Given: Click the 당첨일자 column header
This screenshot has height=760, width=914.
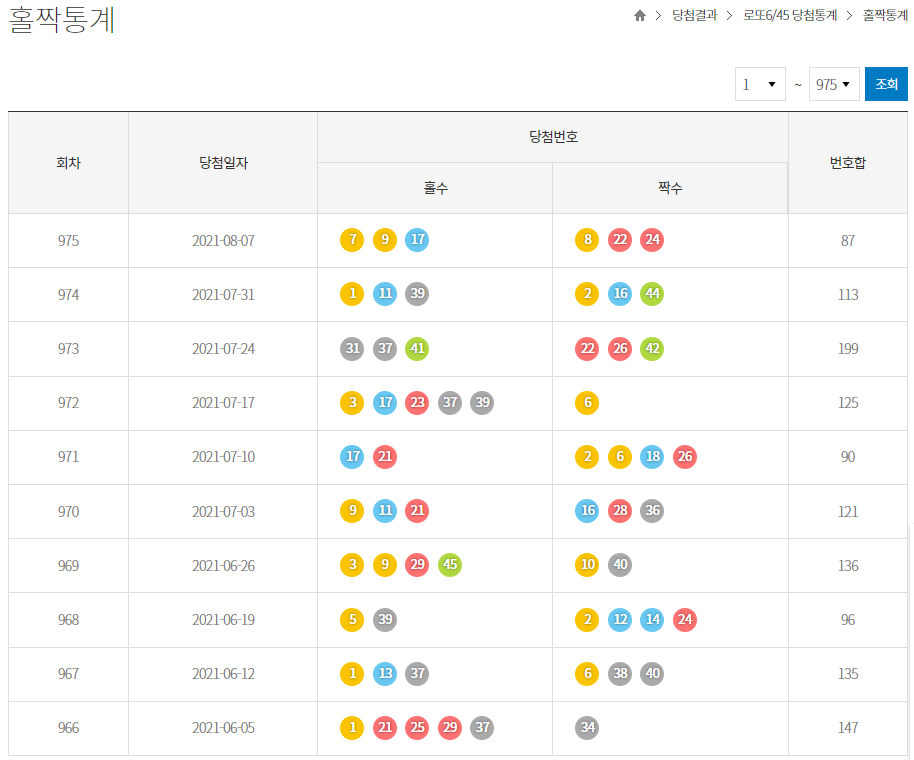Looking at the screenshot, I should point(223,163).
